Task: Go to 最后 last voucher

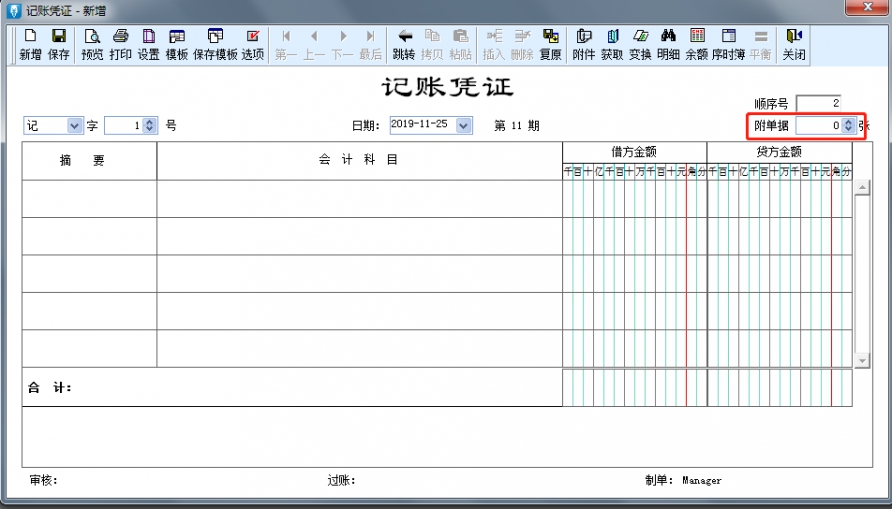Action: tap(370, 44)
